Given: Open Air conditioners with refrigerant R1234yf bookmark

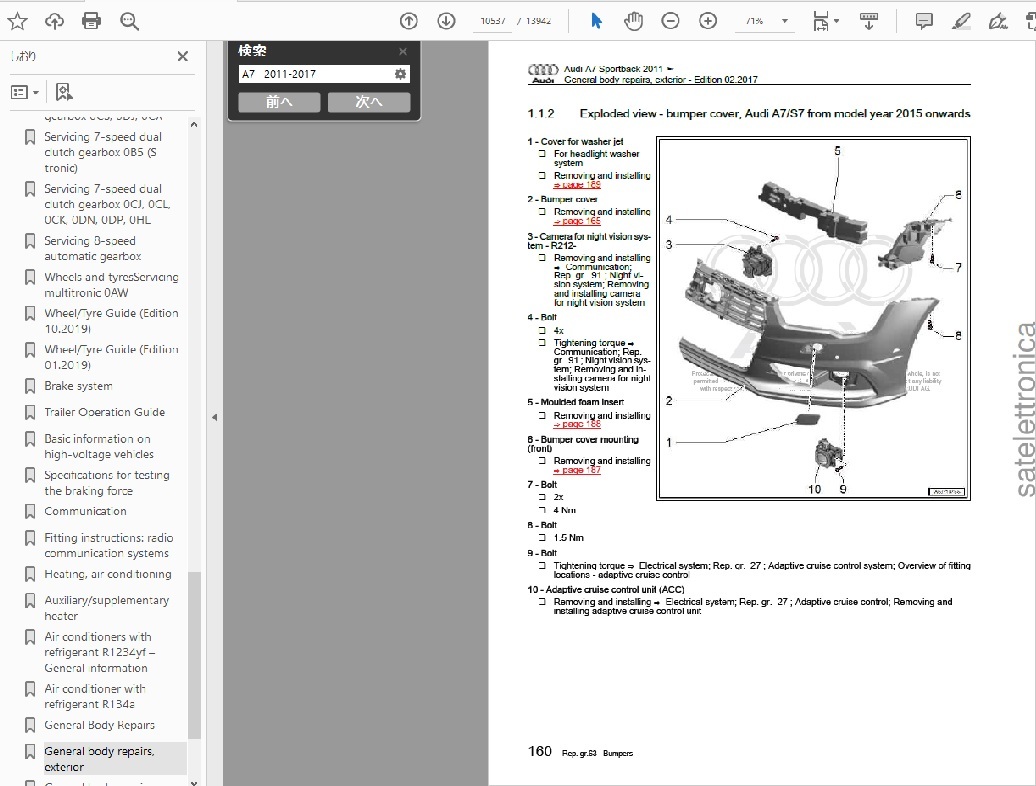Looking at the screenshot, I should [x=100, y=652].
